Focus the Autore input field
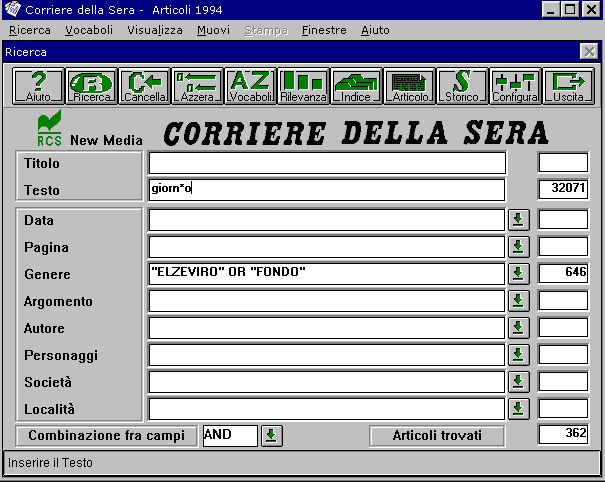Viewport: 605px width, 482px height. (x=327, y=328)
